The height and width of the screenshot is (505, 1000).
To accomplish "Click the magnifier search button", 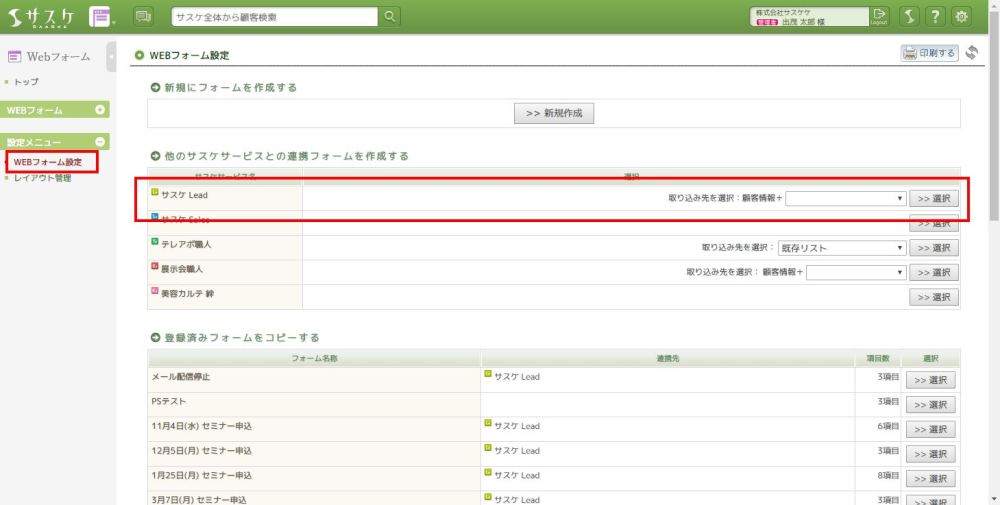I will (390, 17).
